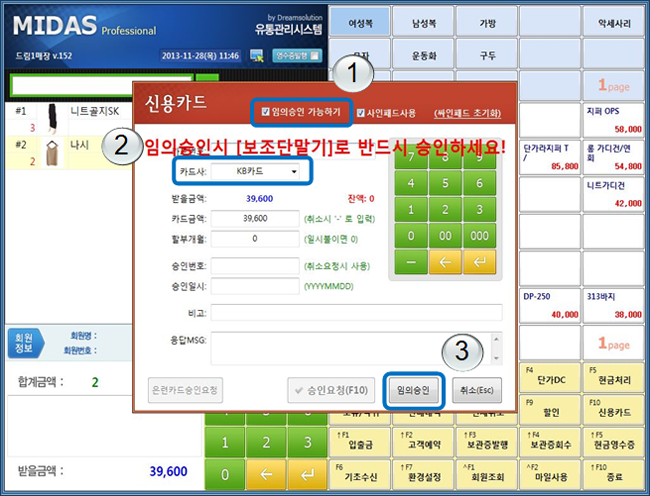The height and width of the screenshot is (496, 650).
Task: Add 313바지 38,000 product
Action: click(614, 305)
